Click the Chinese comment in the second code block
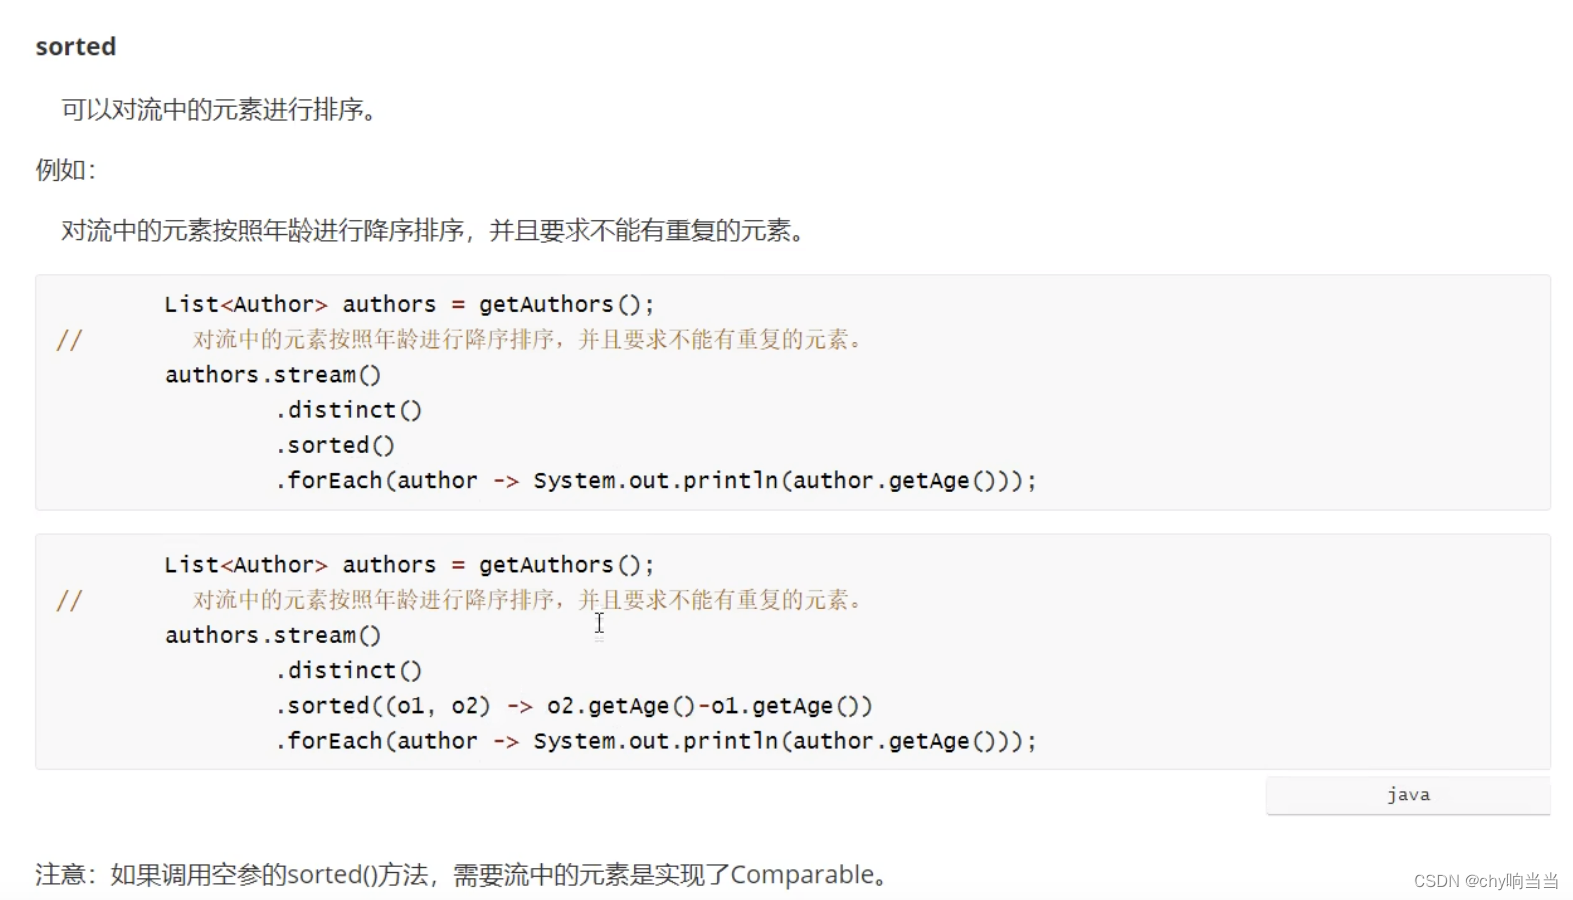The image size is (1573, 900). coord(526,600)
